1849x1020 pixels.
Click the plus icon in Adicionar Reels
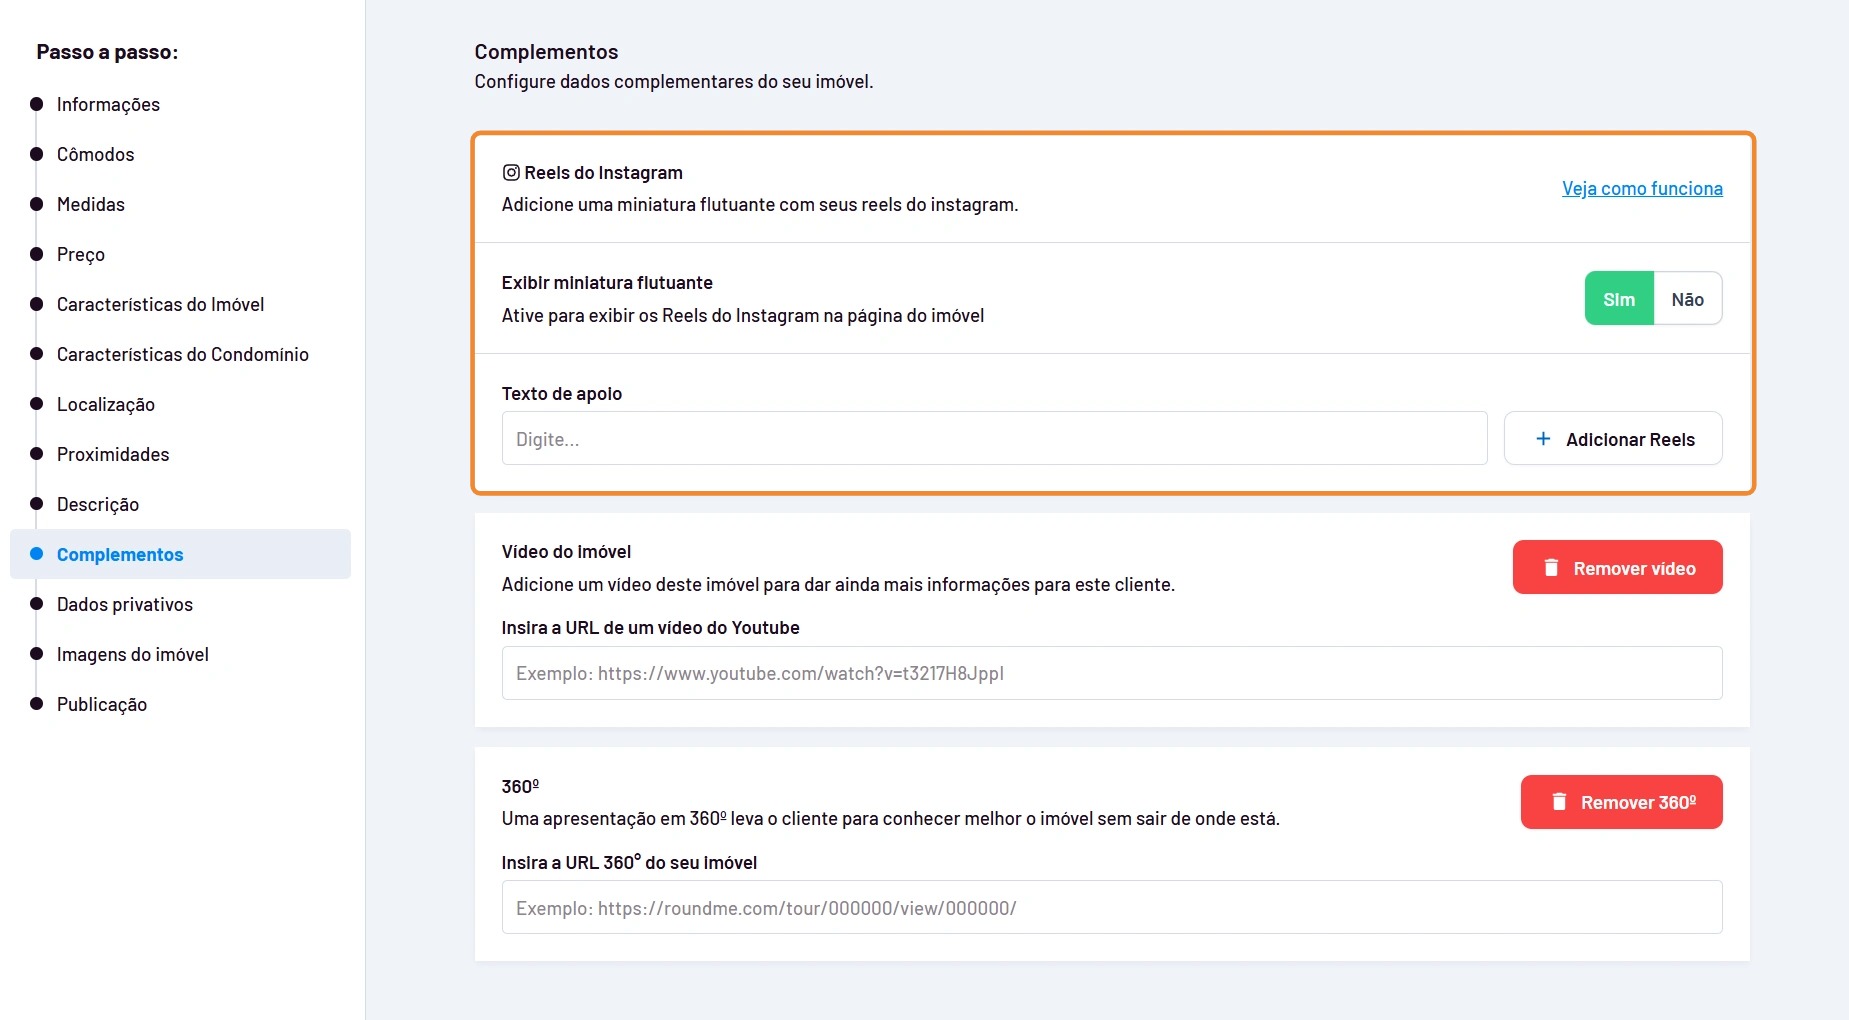point(1543,439)
